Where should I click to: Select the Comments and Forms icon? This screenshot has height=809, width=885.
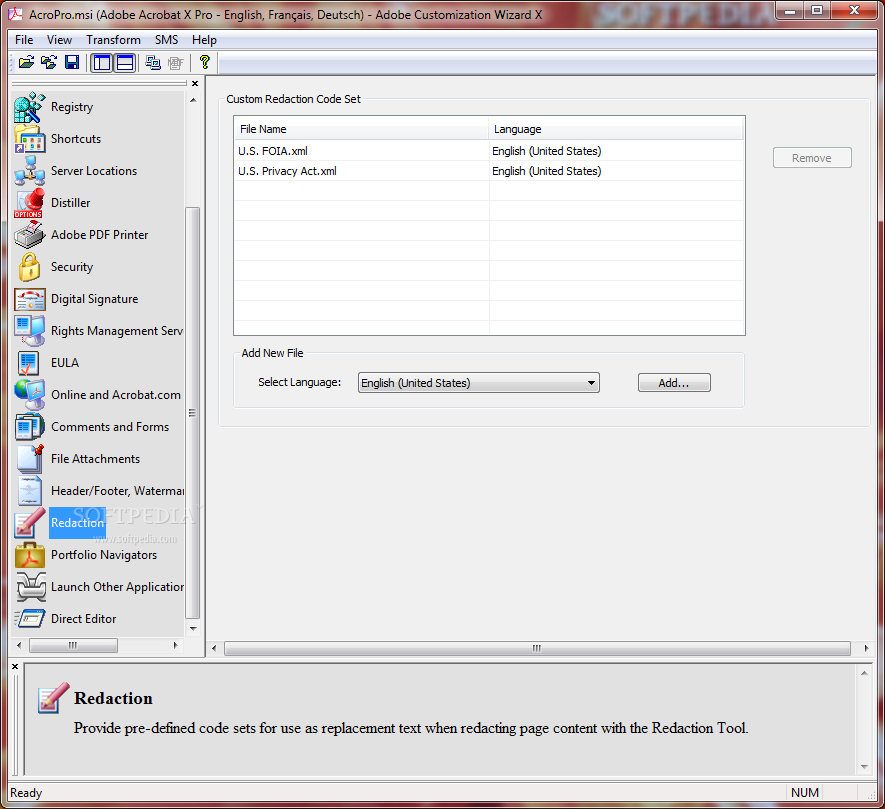(x=29, y=427)
